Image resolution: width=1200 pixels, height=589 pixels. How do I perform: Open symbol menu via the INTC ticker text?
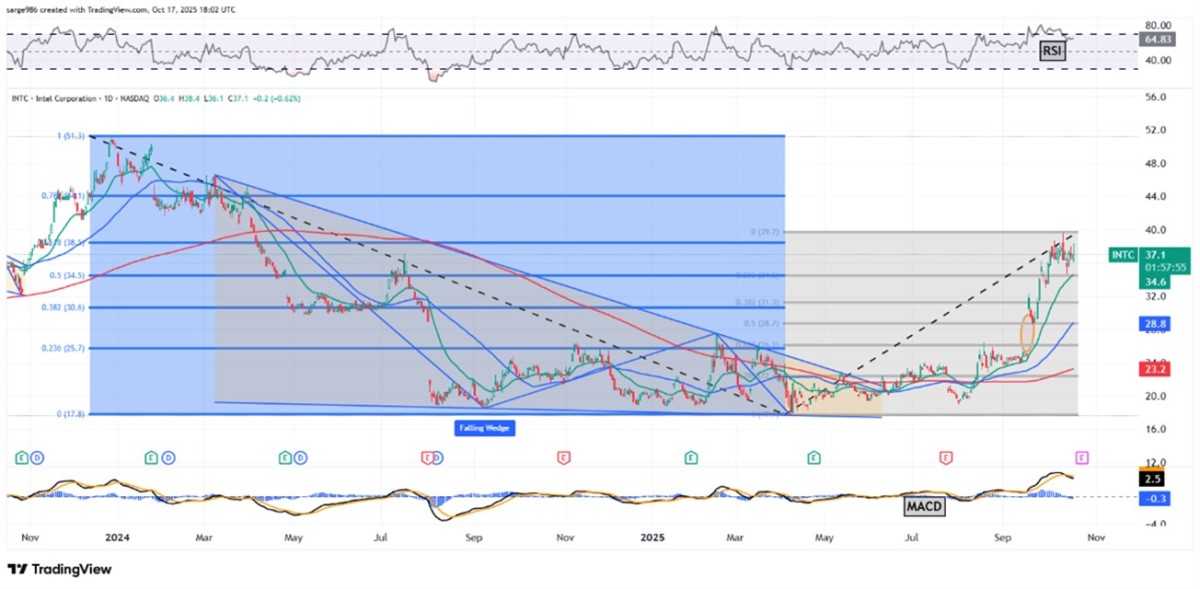click(22, 100)
